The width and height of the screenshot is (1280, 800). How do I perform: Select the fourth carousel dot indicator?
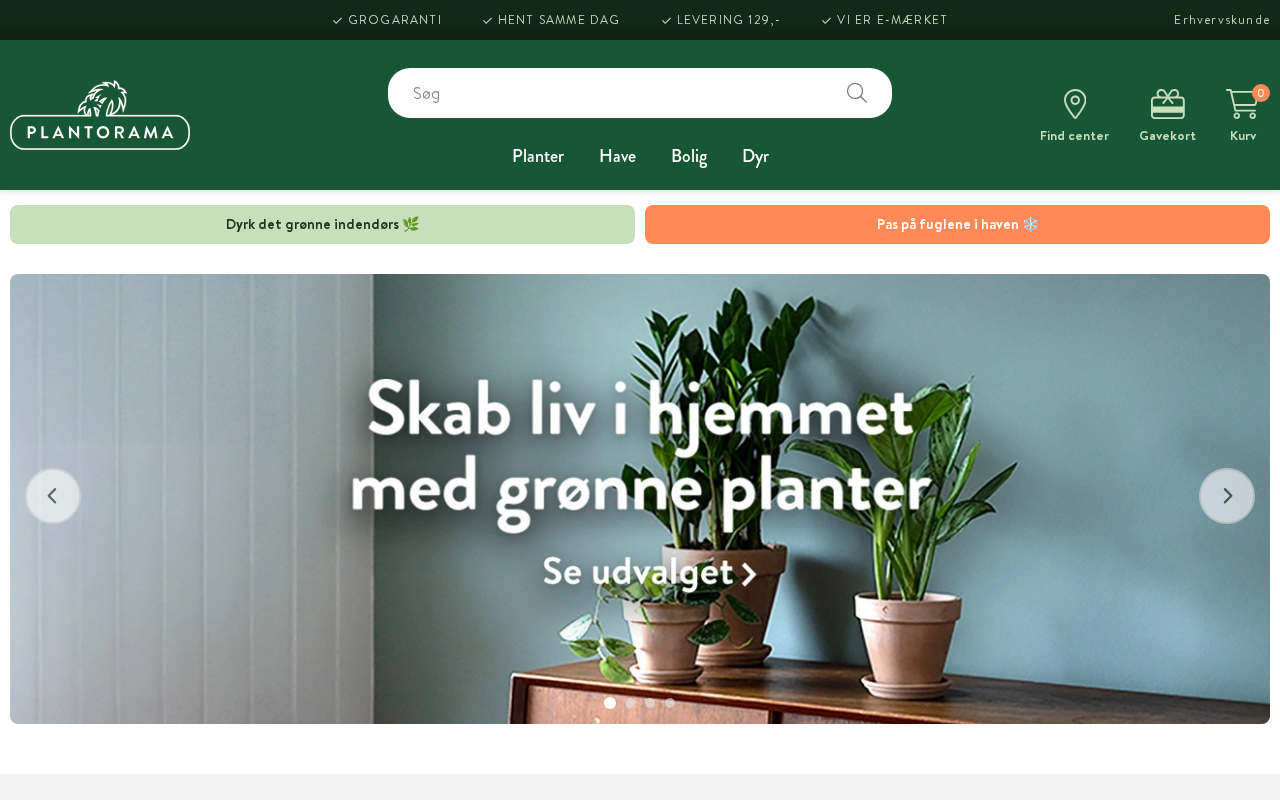(x=670, y=703)
